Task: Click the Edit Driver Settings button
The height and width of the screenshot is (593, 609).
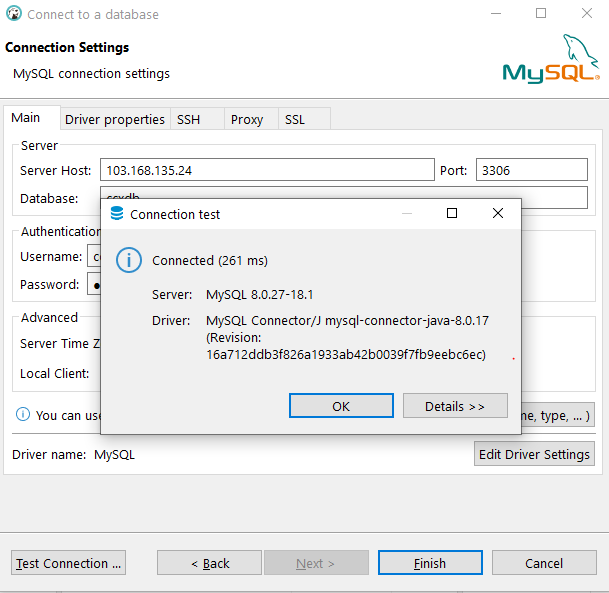Action: (534, 454)
